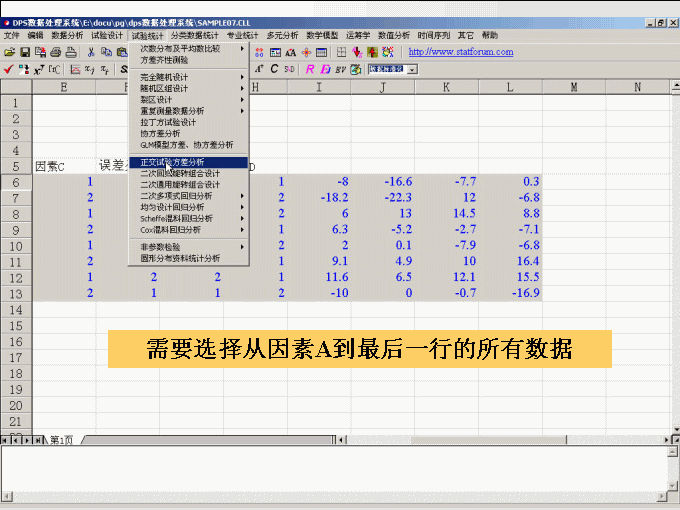Viewport: 680px width, 510px height.
Task: Click the Save disk icon
Action: (23, 52)
